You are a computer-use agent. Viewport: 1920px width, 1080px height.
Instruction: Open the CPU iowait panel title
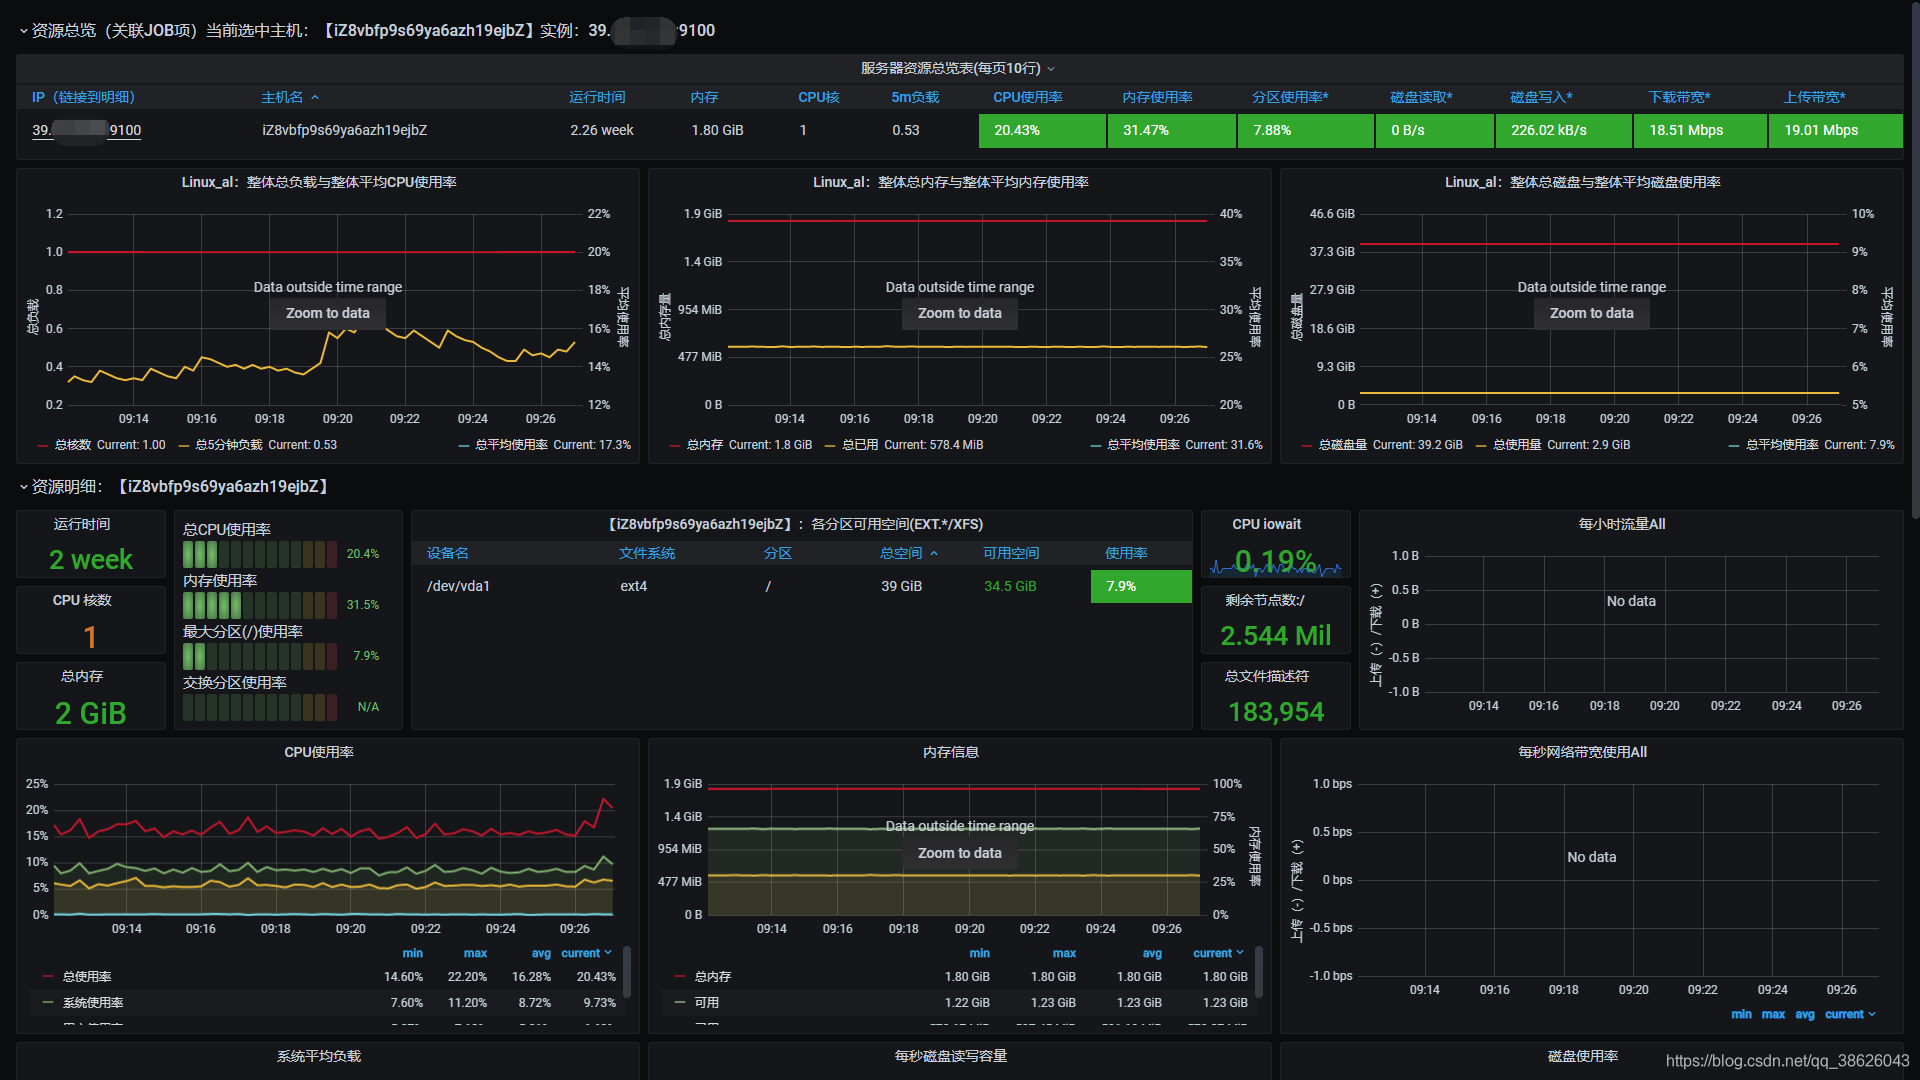click(x=1266, y=524)
